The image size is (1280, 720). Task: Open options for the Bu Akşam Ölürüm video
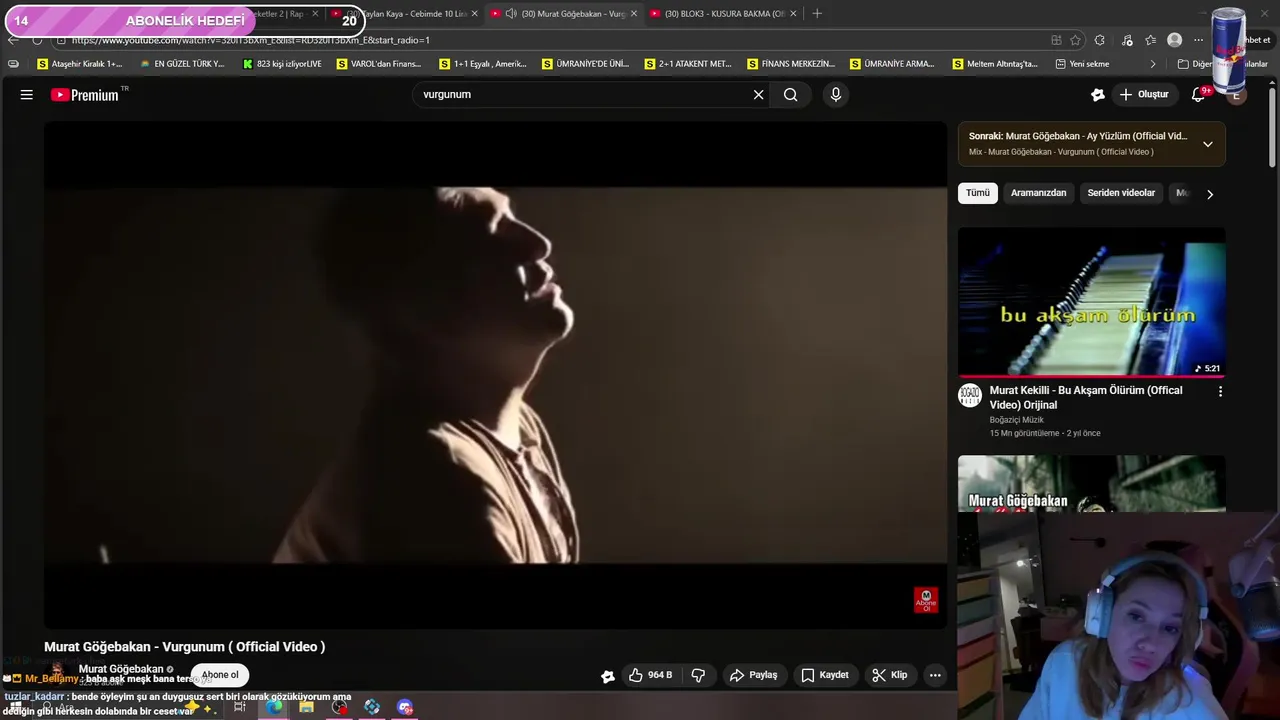(1219, 392)
